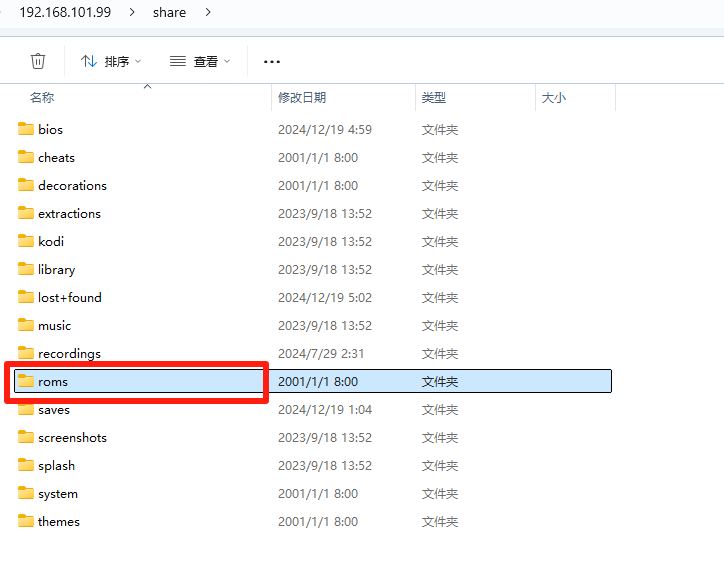The width and height of the screenshot is (724, 567).
Task: Select the extractions folder name
Action: tap(69, 213)
